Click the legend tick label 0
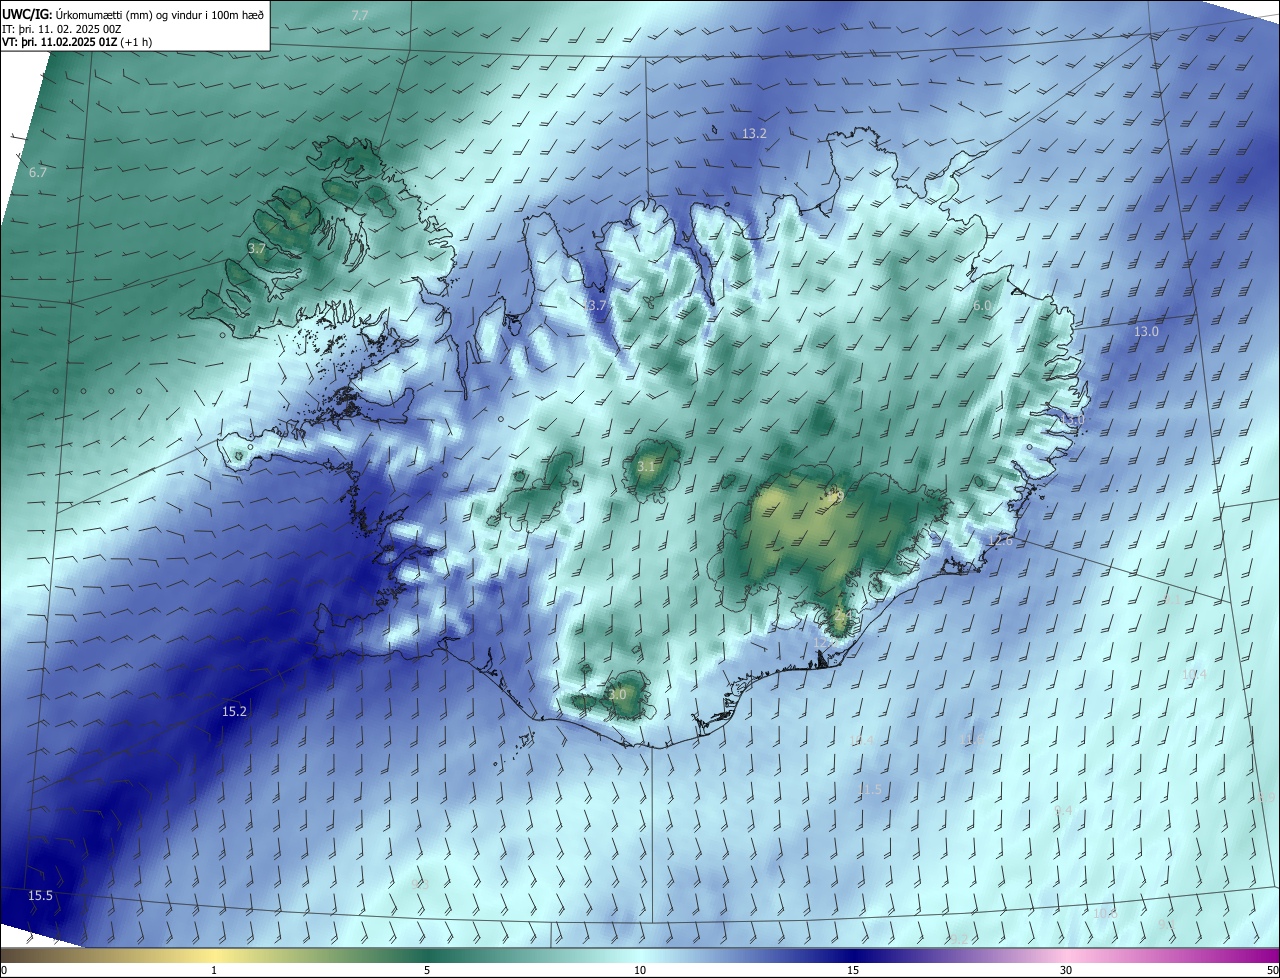The width and height of the screenshot is (1280, 978). coord(4,970)
